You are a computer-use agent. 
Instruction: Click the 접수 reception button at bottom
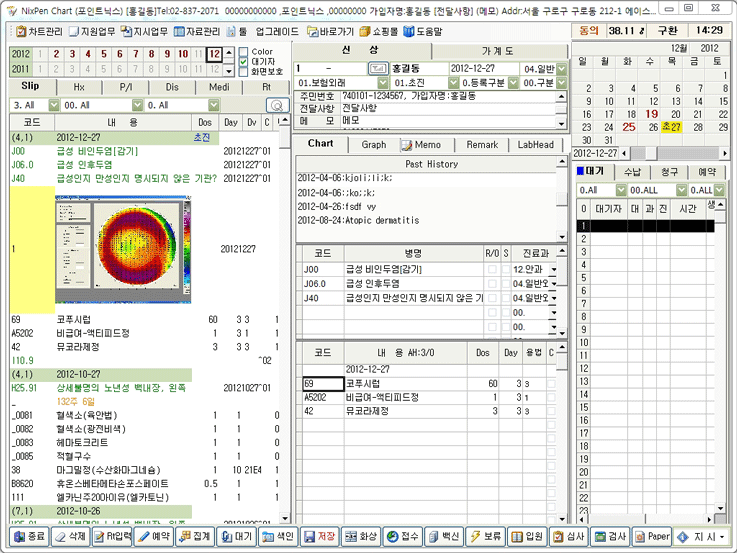(x=405, y=537)
